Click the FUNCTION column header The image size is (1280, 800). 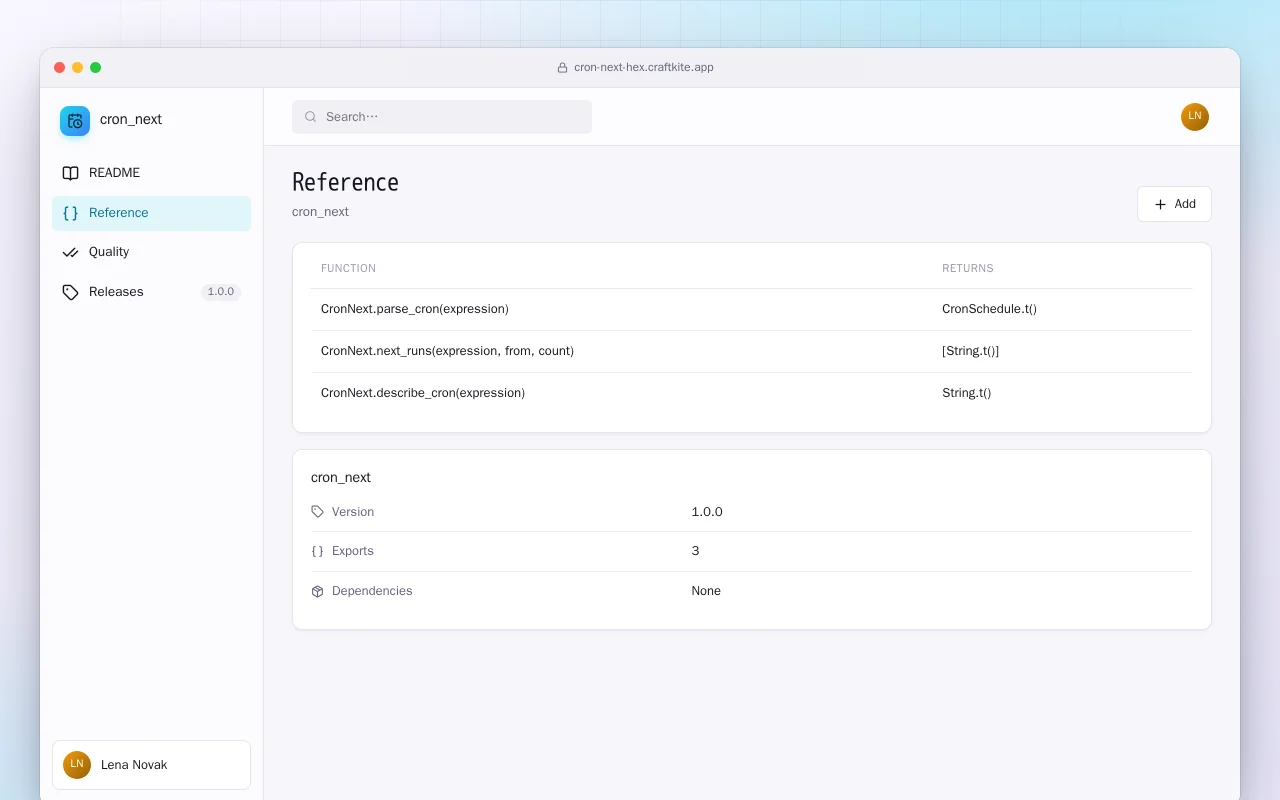tap(348, 268)
